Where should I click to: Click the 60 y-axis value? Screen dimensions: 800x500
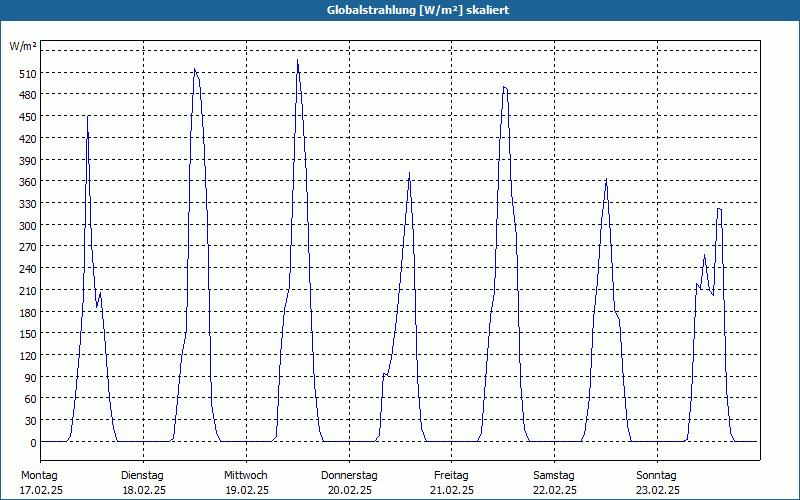[30, 399]
